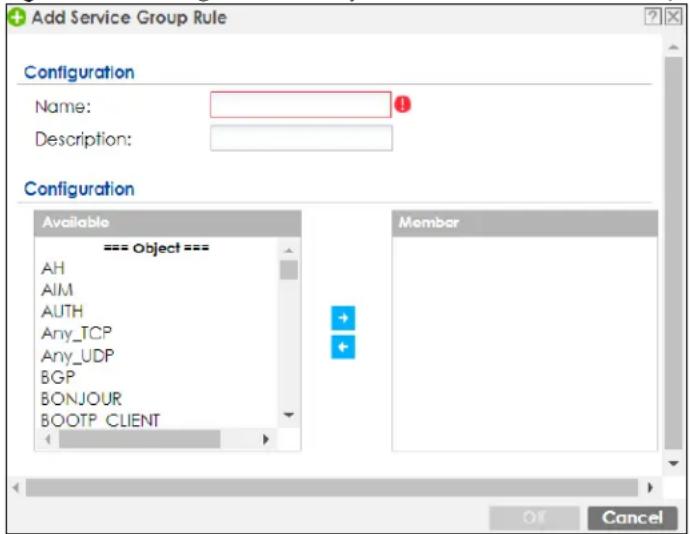Select AIM in the Available list
Image resolution: width=690 pixels, height=534 pixels.
tap(57, 290)
